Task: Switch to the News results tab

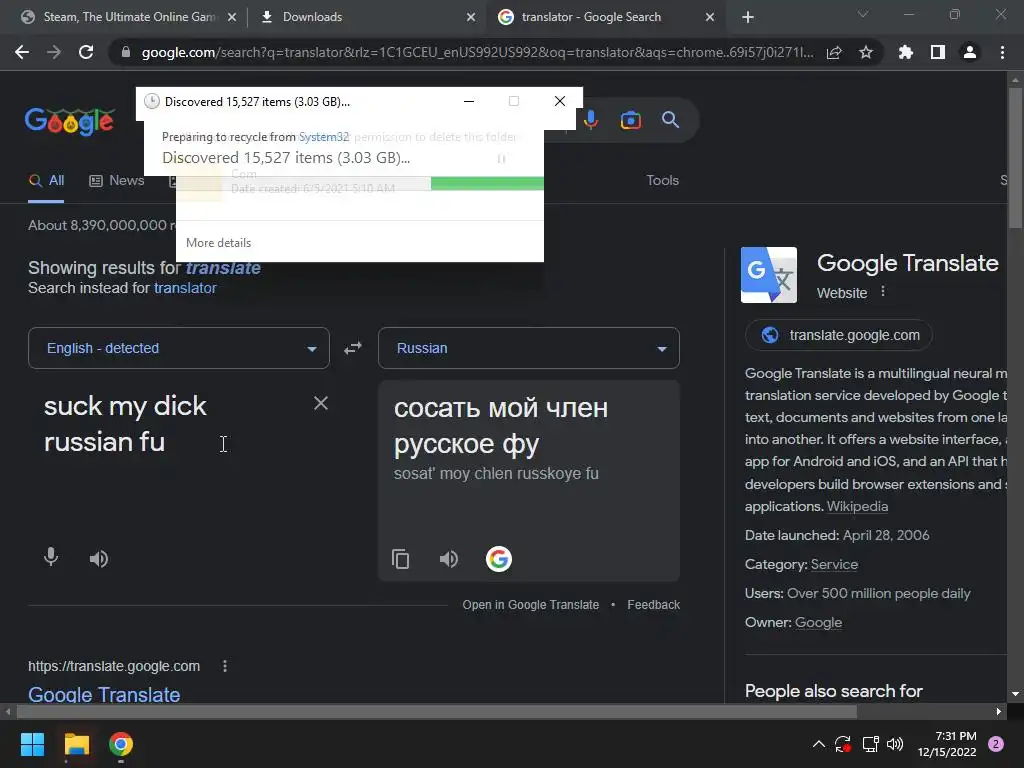Action: 116,180
